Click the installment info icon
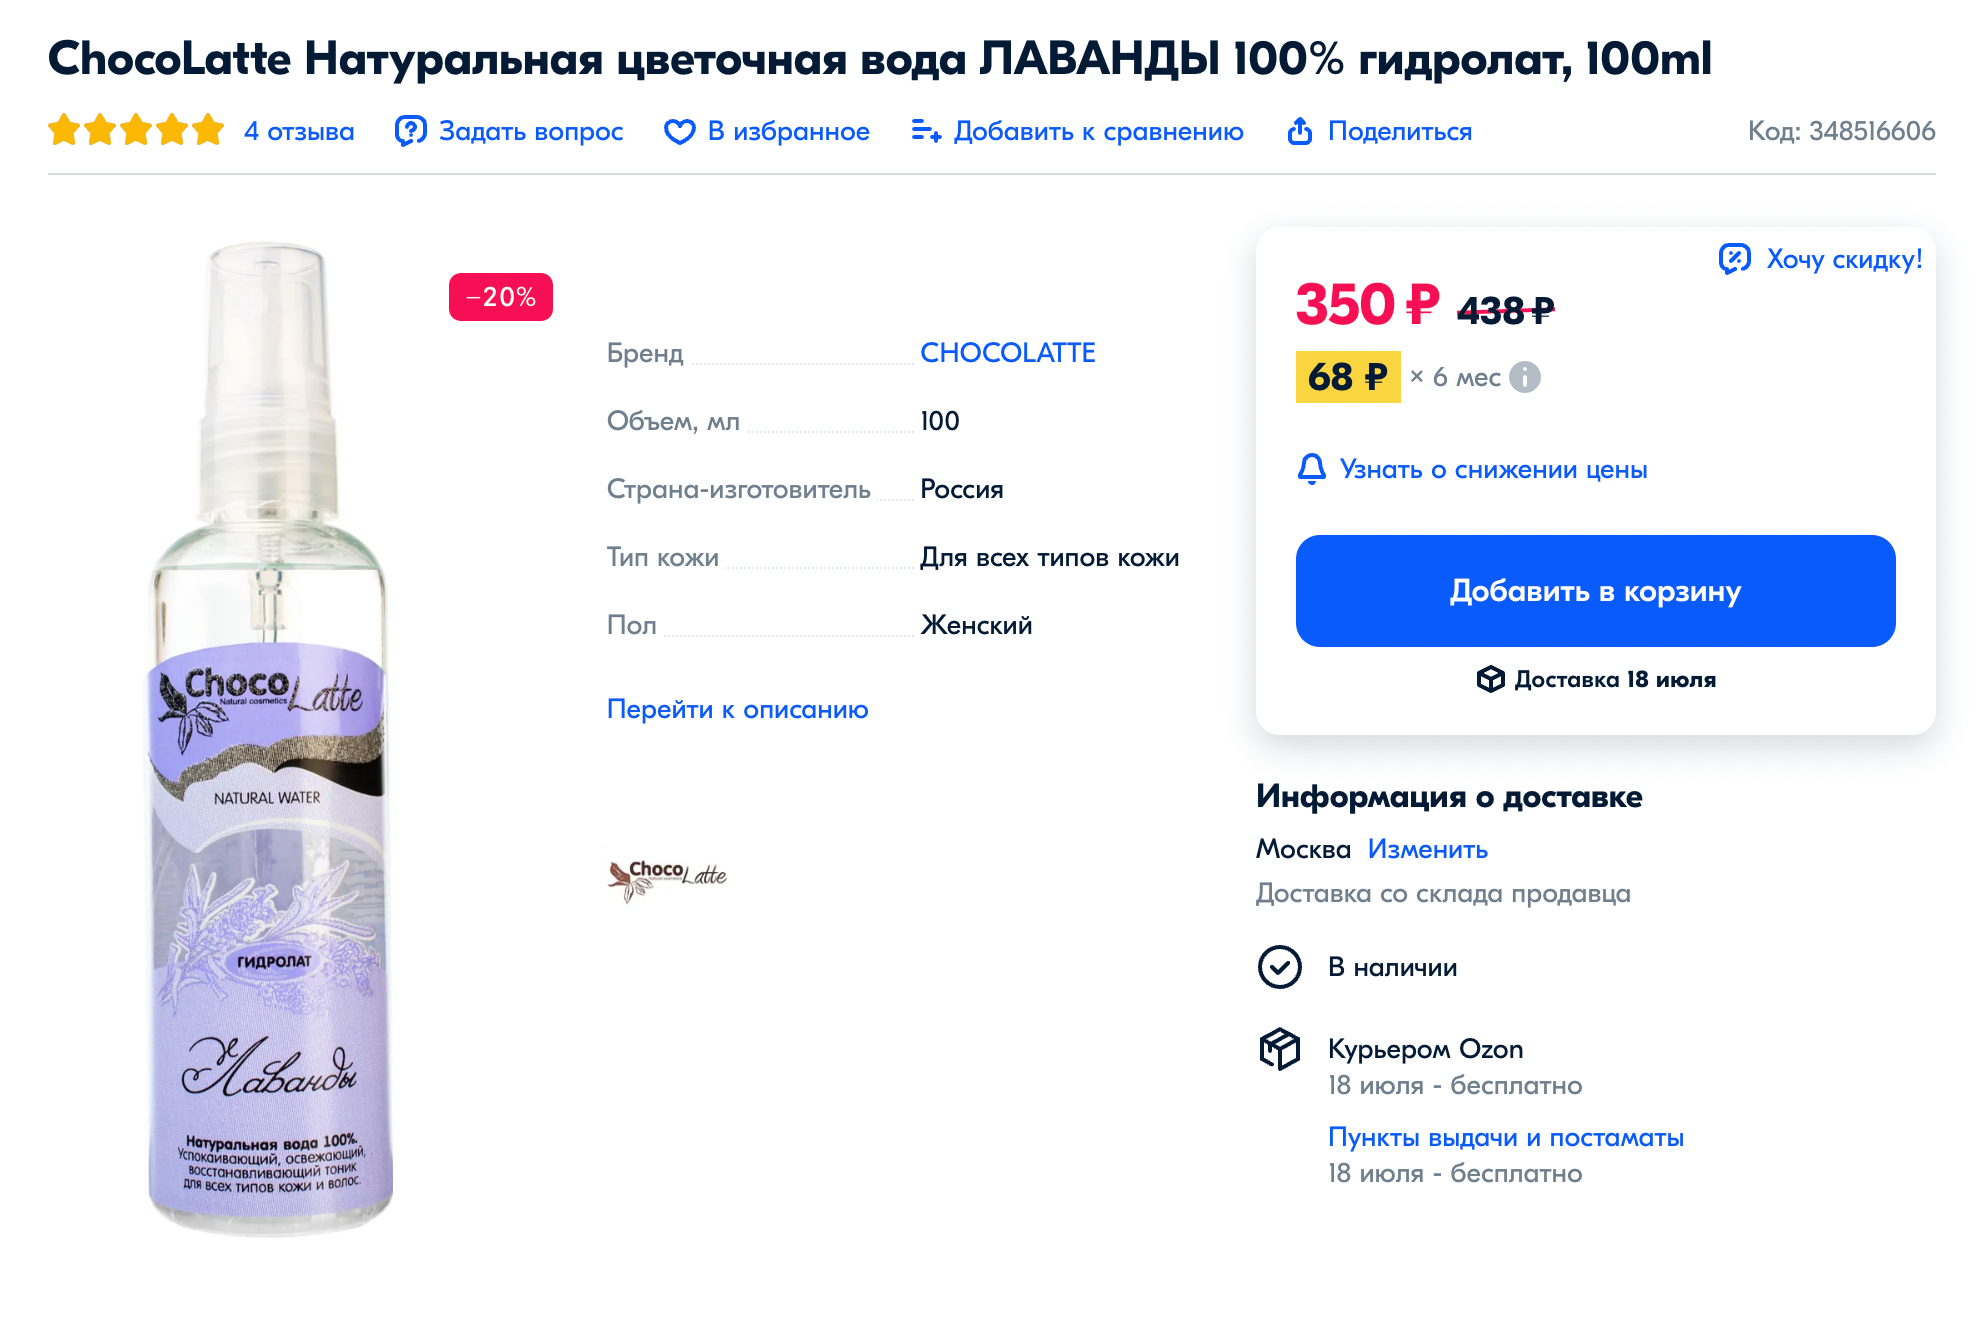The width and height of the screenshot is (1984, 1318). tap(1525, 377)
